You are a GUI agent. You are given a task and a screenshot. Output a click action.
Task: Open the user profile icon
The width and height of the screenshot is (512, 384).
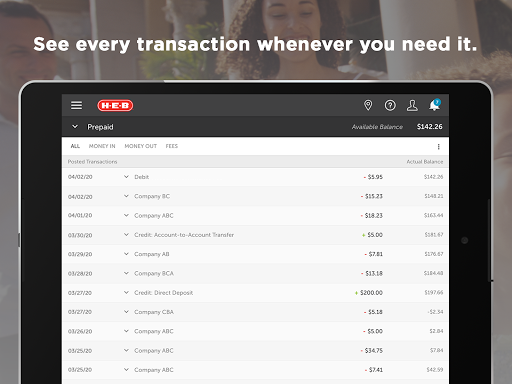(412, 105)
